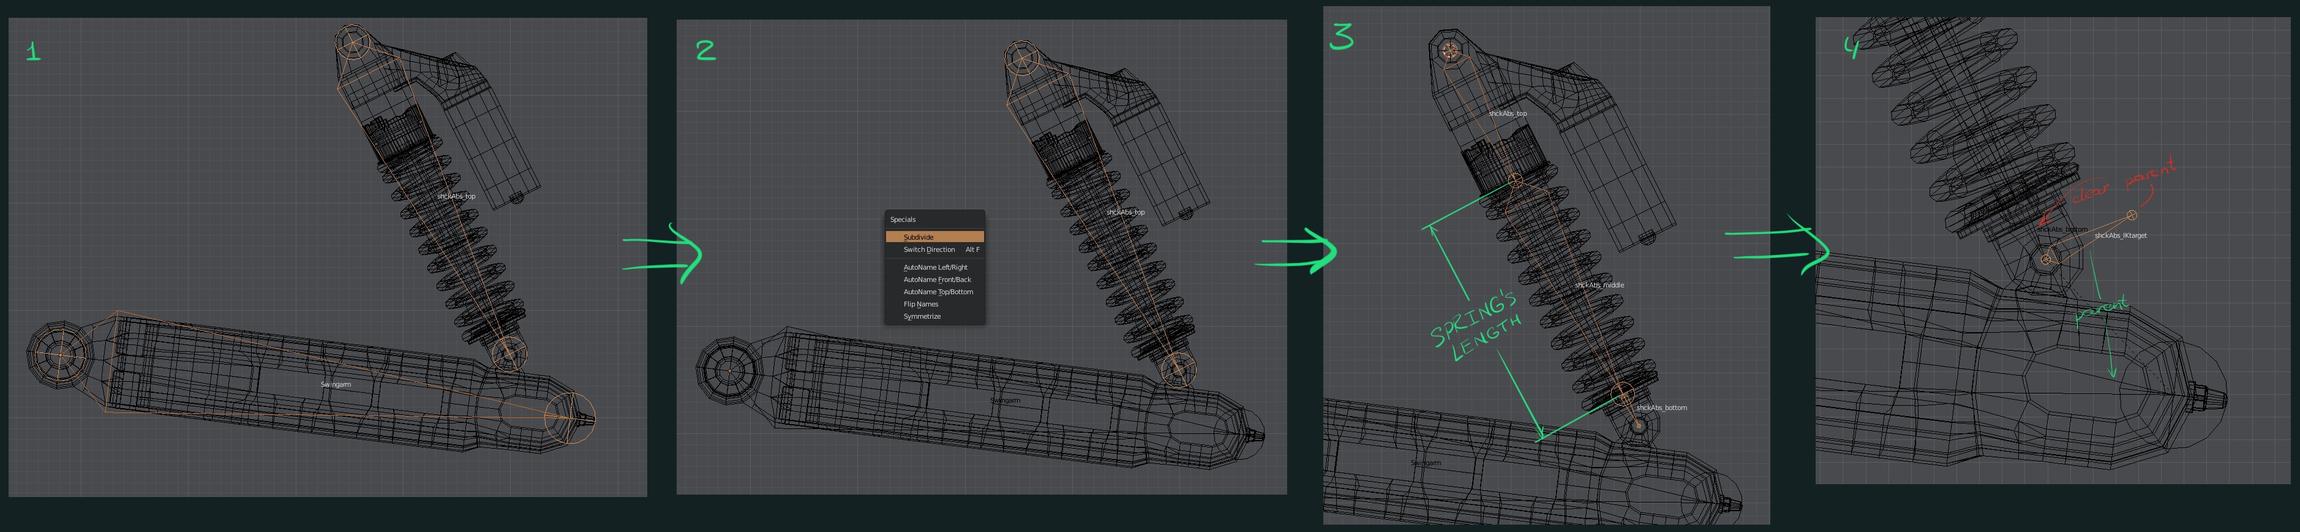Select shckAbs_top label in step 3 viewport
This screenshot has width=2300, height=532.
tap(1507, 114)
